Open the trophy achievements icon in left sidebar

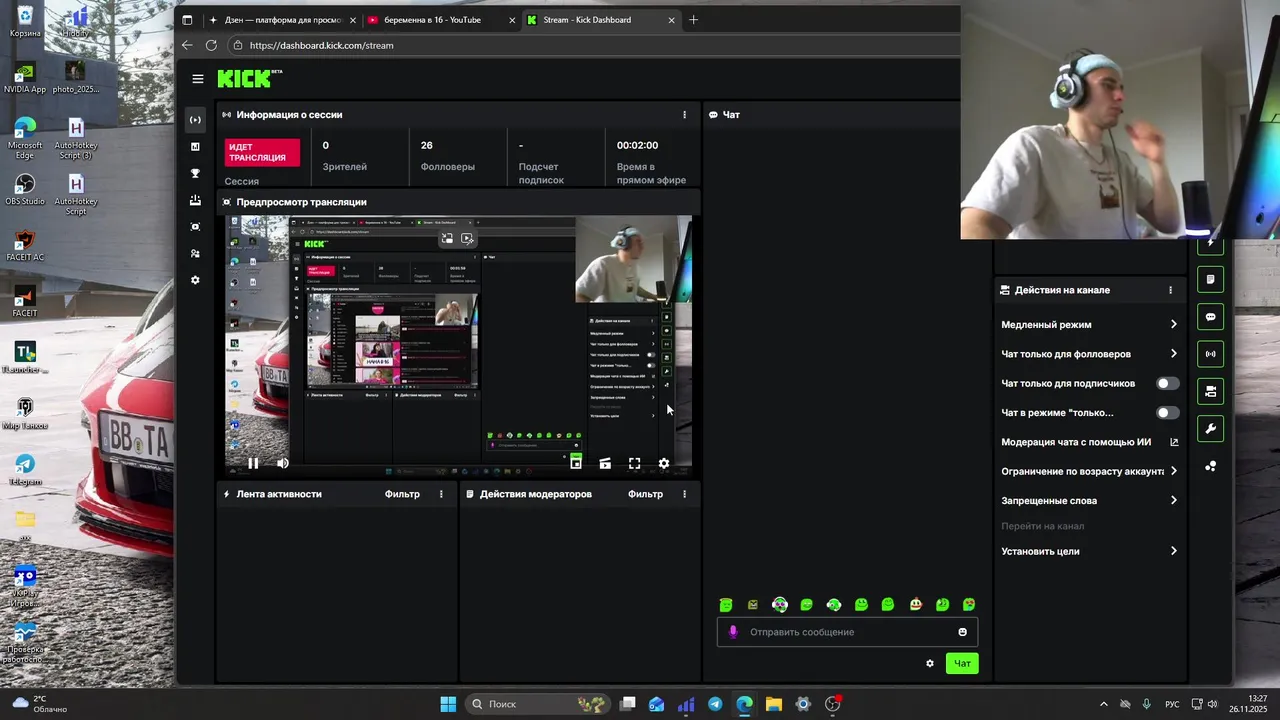click(195, 173)
